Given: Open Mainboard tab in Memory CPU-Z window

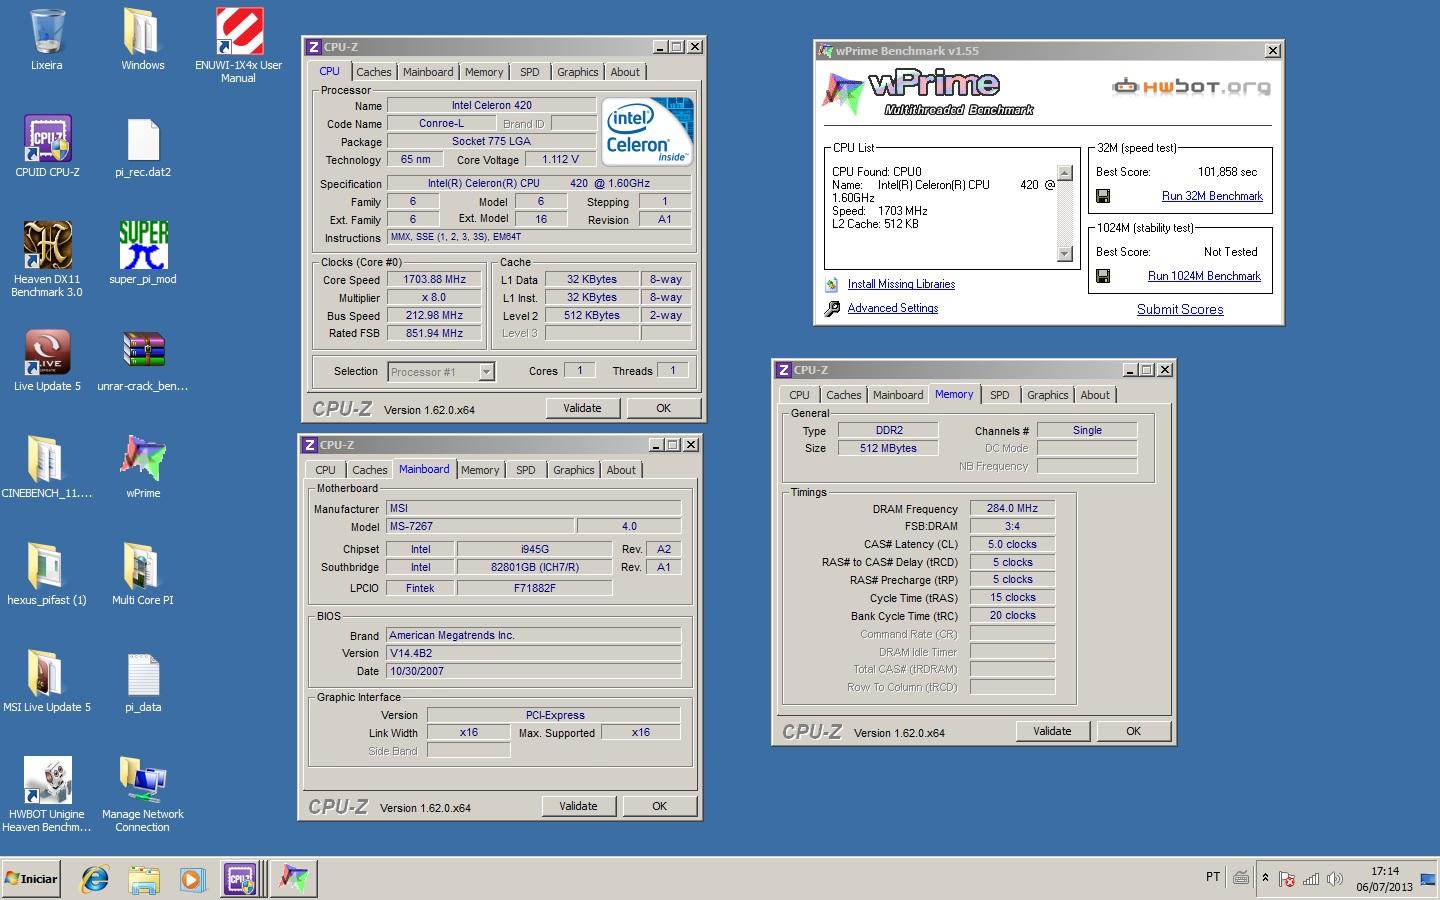Looking at the screenshot, I should (898, 395).
